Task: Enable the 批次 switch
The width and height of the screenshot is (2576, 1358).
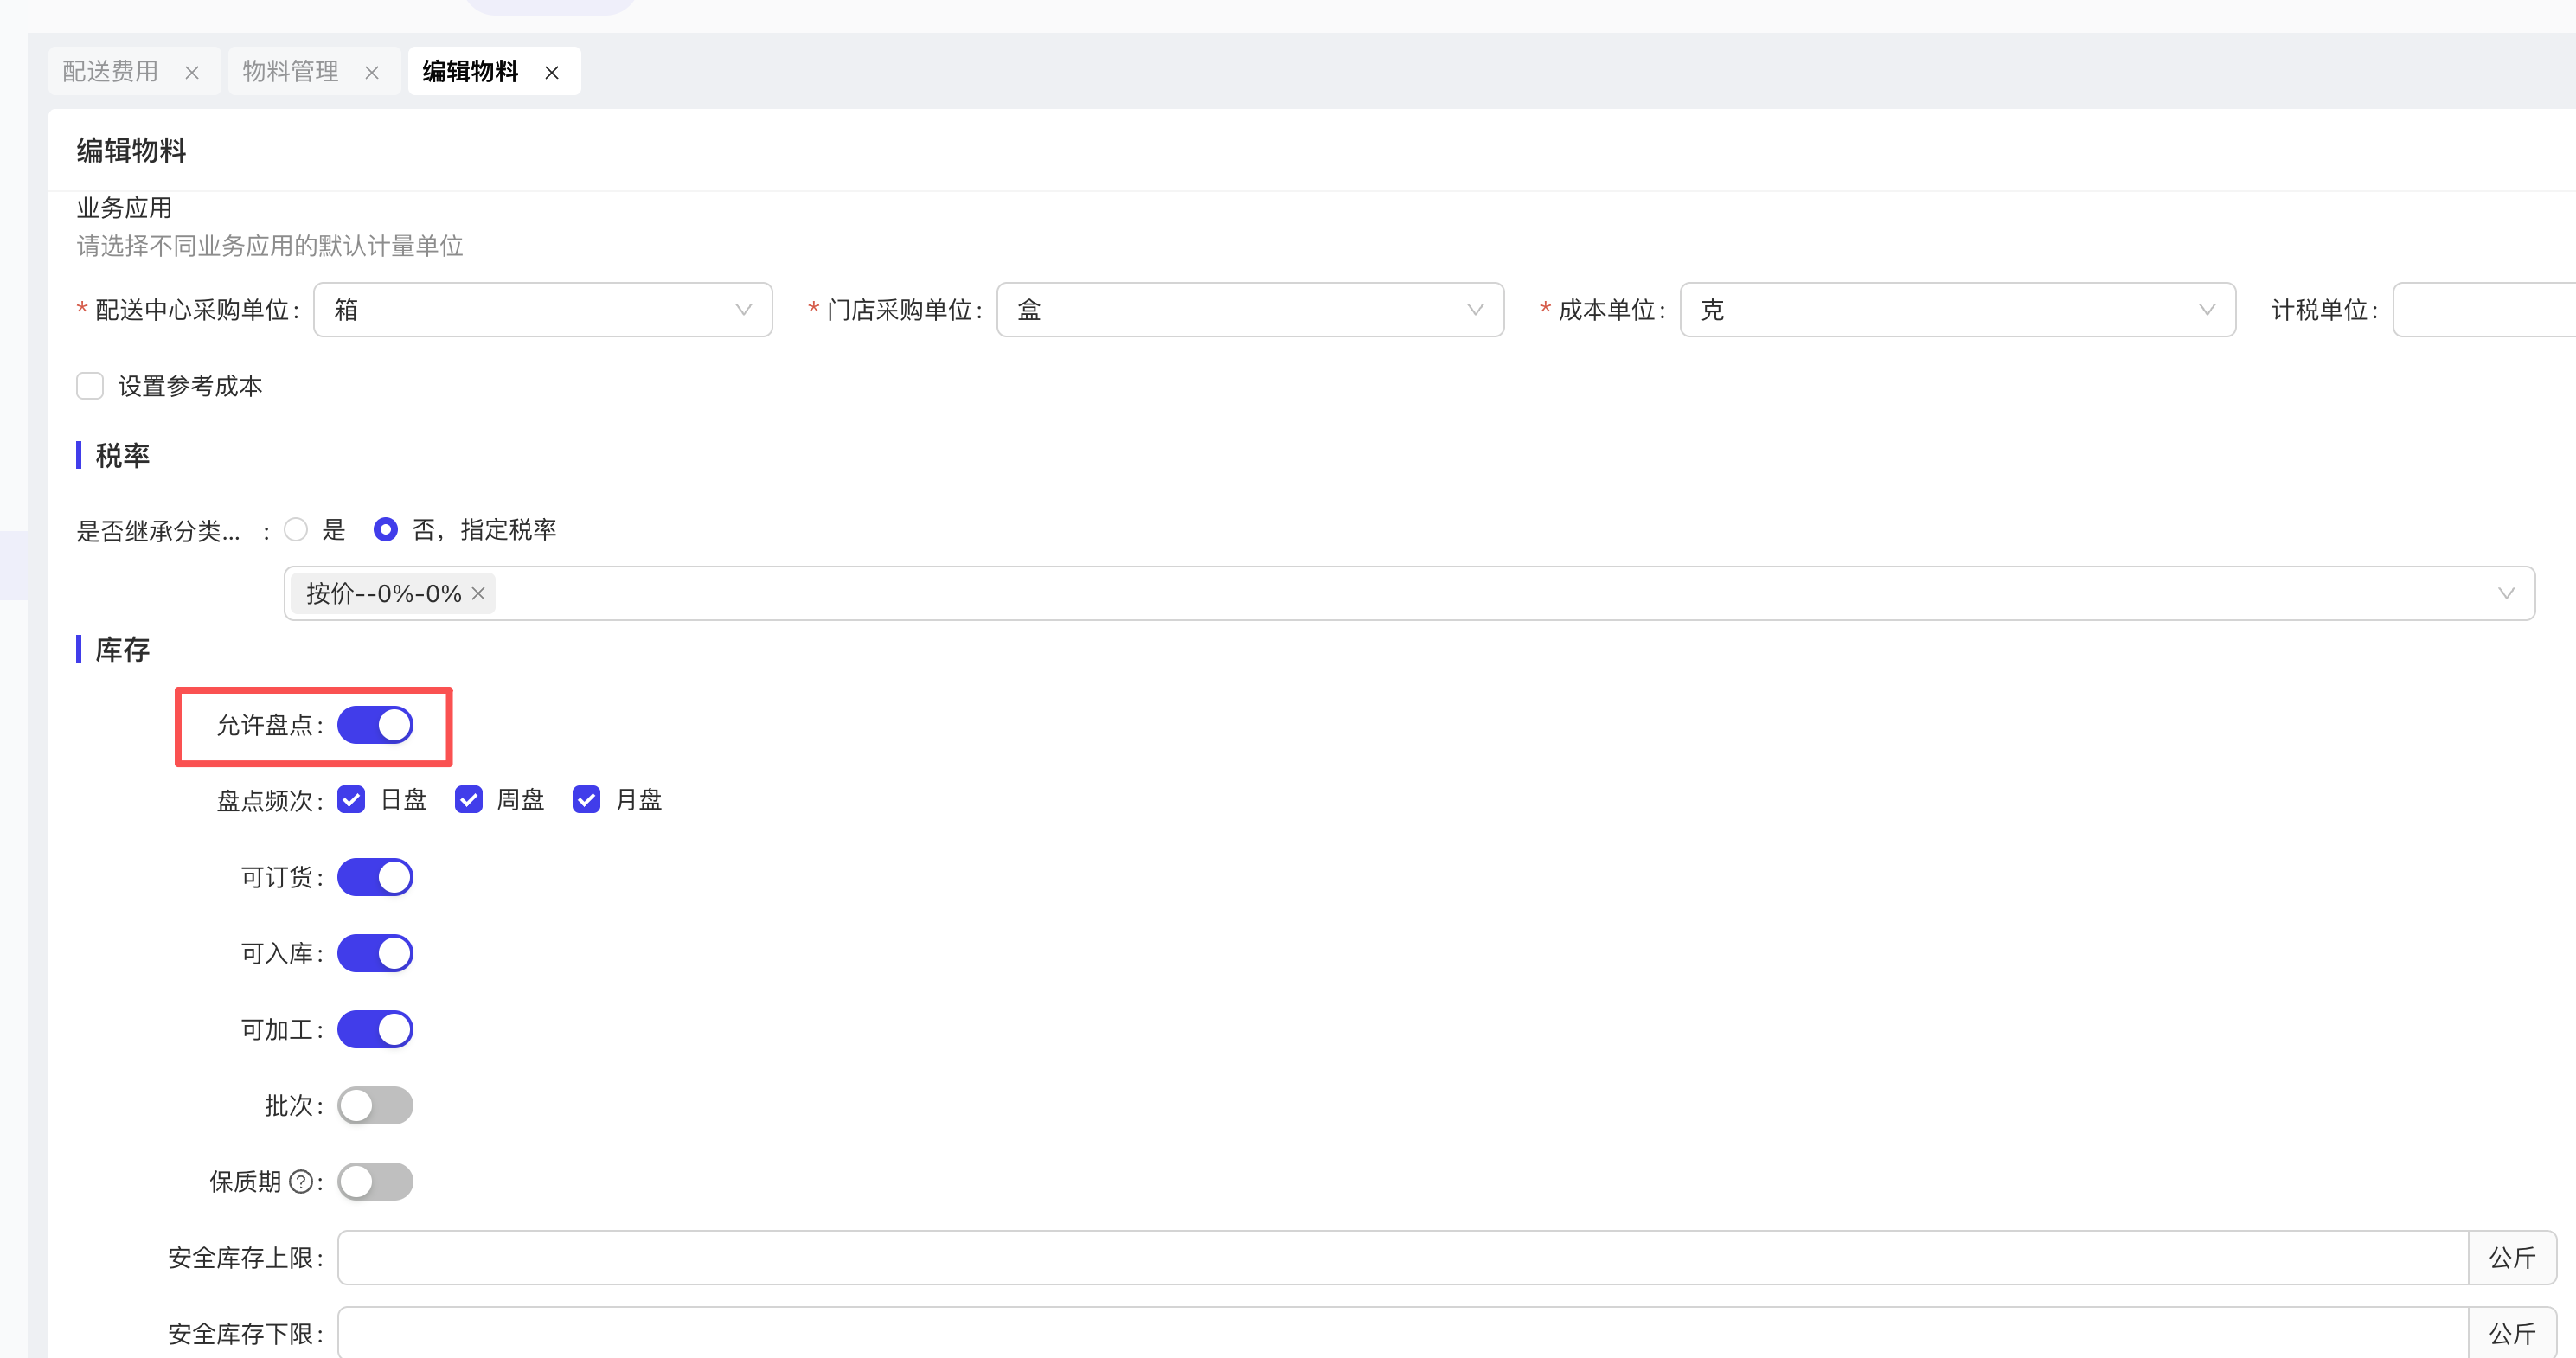Action: 375,1106
